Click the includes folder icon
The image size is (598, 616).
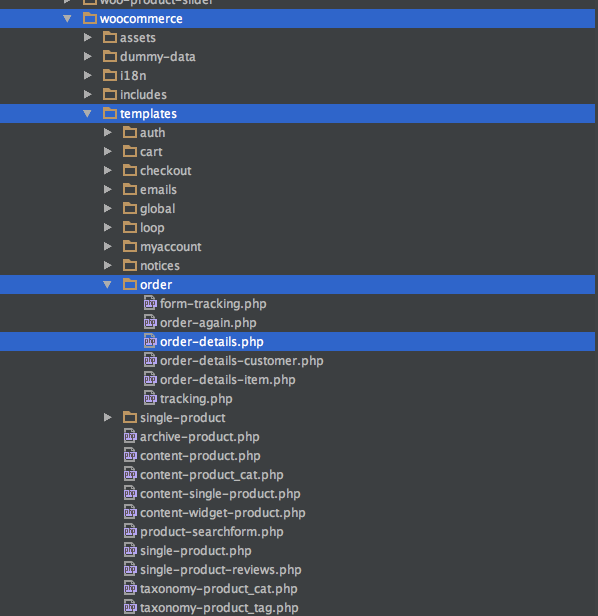click(x=110, y=94)
